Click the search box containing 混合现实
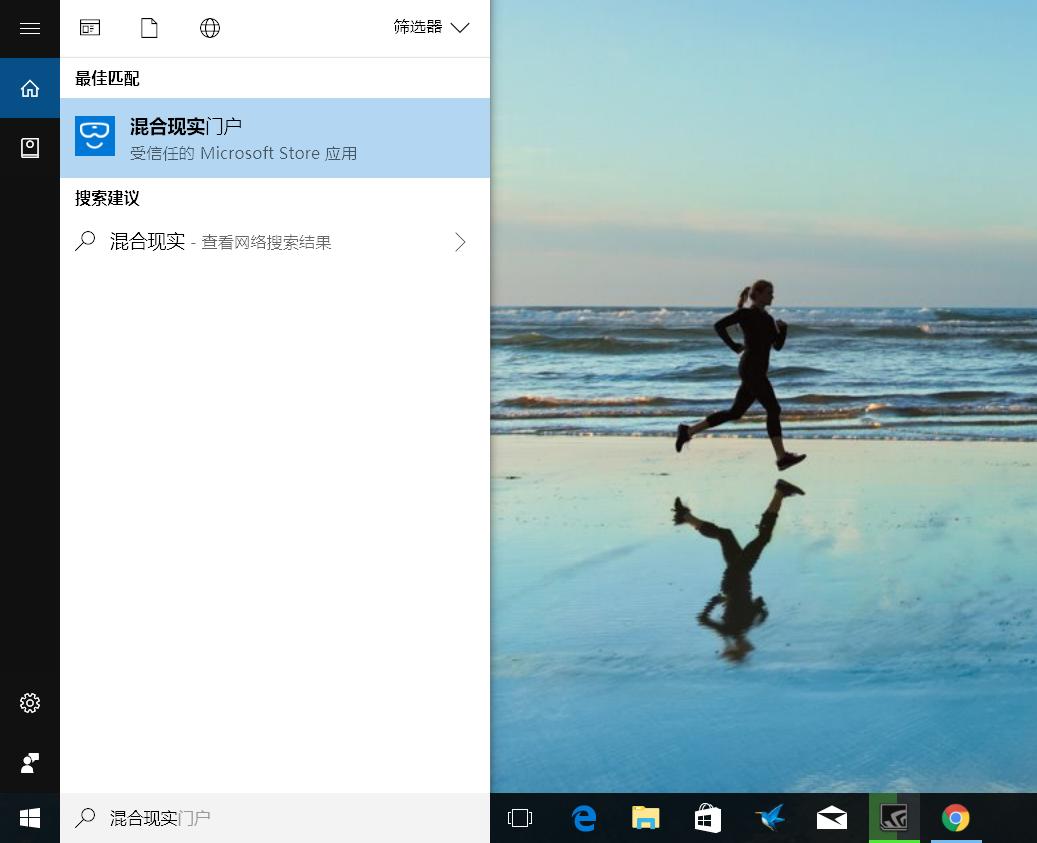1037x843 pixels. (275, 818)
